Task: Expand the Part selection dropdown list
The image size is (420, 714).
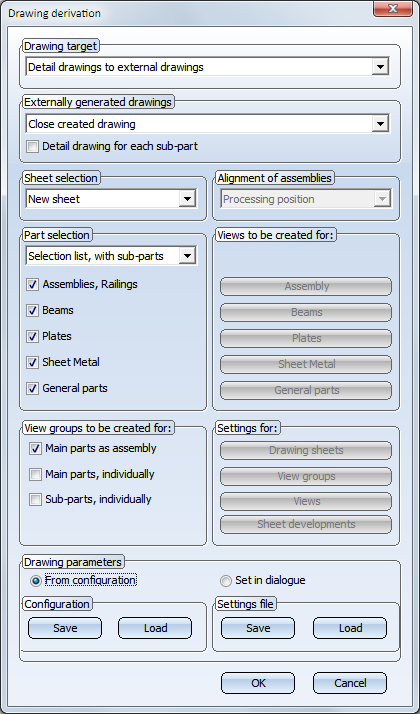Action: 111,256
